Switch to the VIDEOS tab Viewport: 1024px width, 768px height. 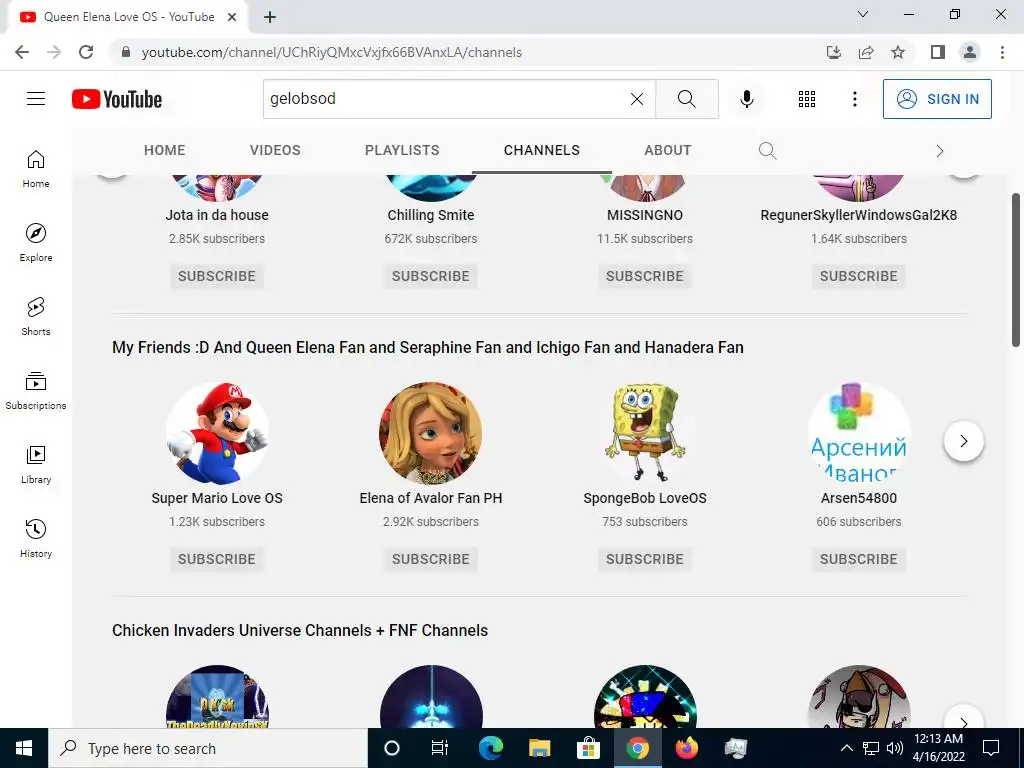[275, 150]
